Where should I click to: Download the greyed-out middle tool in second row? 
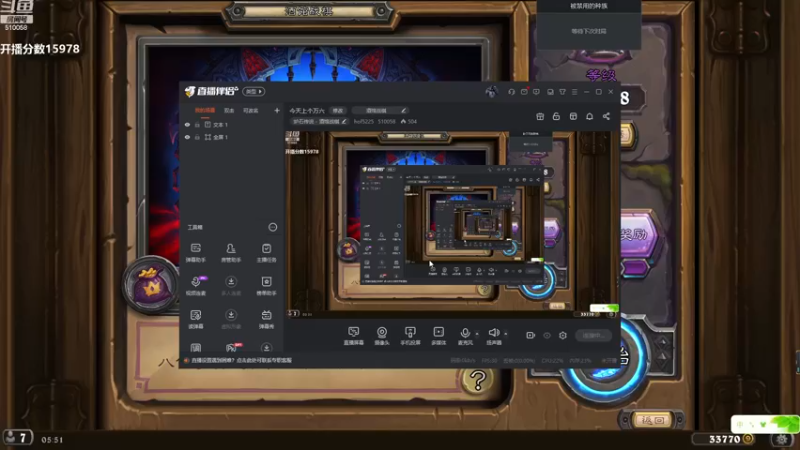[231, 286]
